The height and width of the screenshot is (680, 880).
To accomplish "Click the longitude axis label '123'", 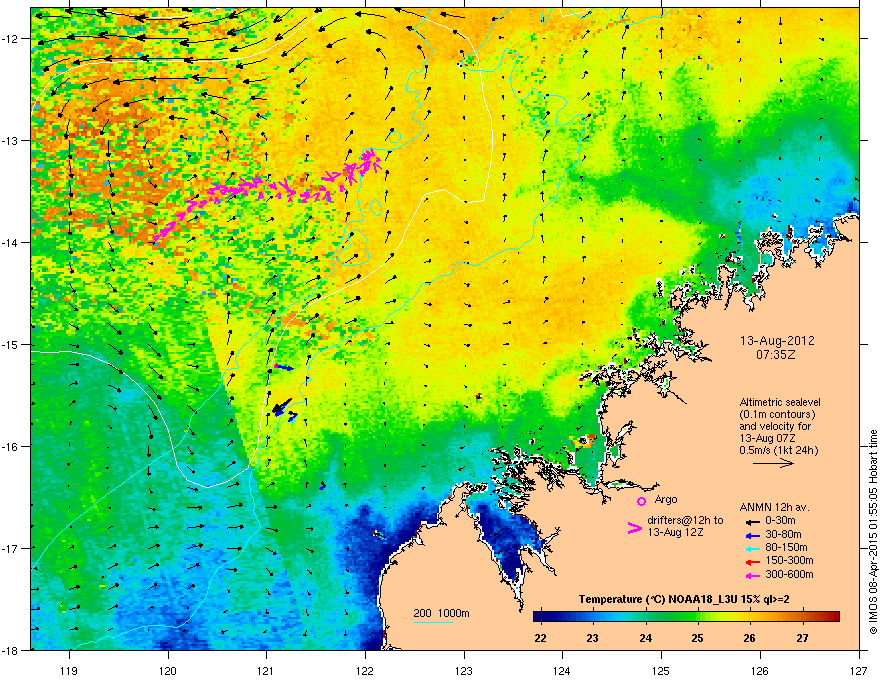I will (x=464, y=670).
